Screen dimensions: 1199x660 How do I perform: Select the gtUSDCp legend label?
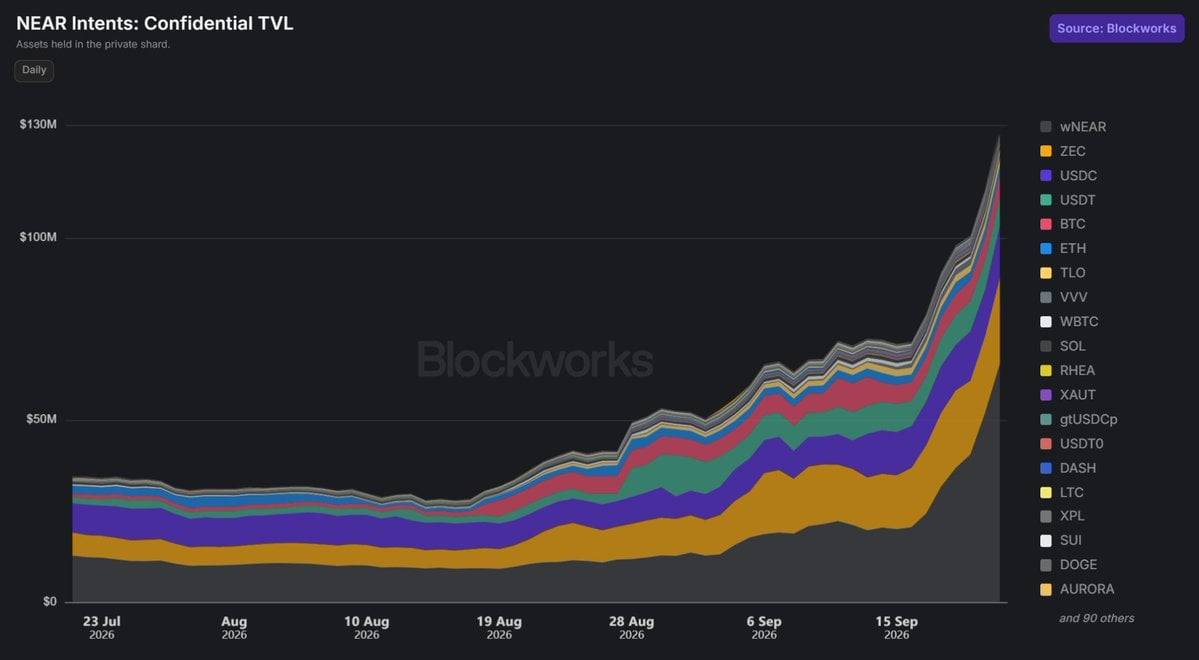1089,419
